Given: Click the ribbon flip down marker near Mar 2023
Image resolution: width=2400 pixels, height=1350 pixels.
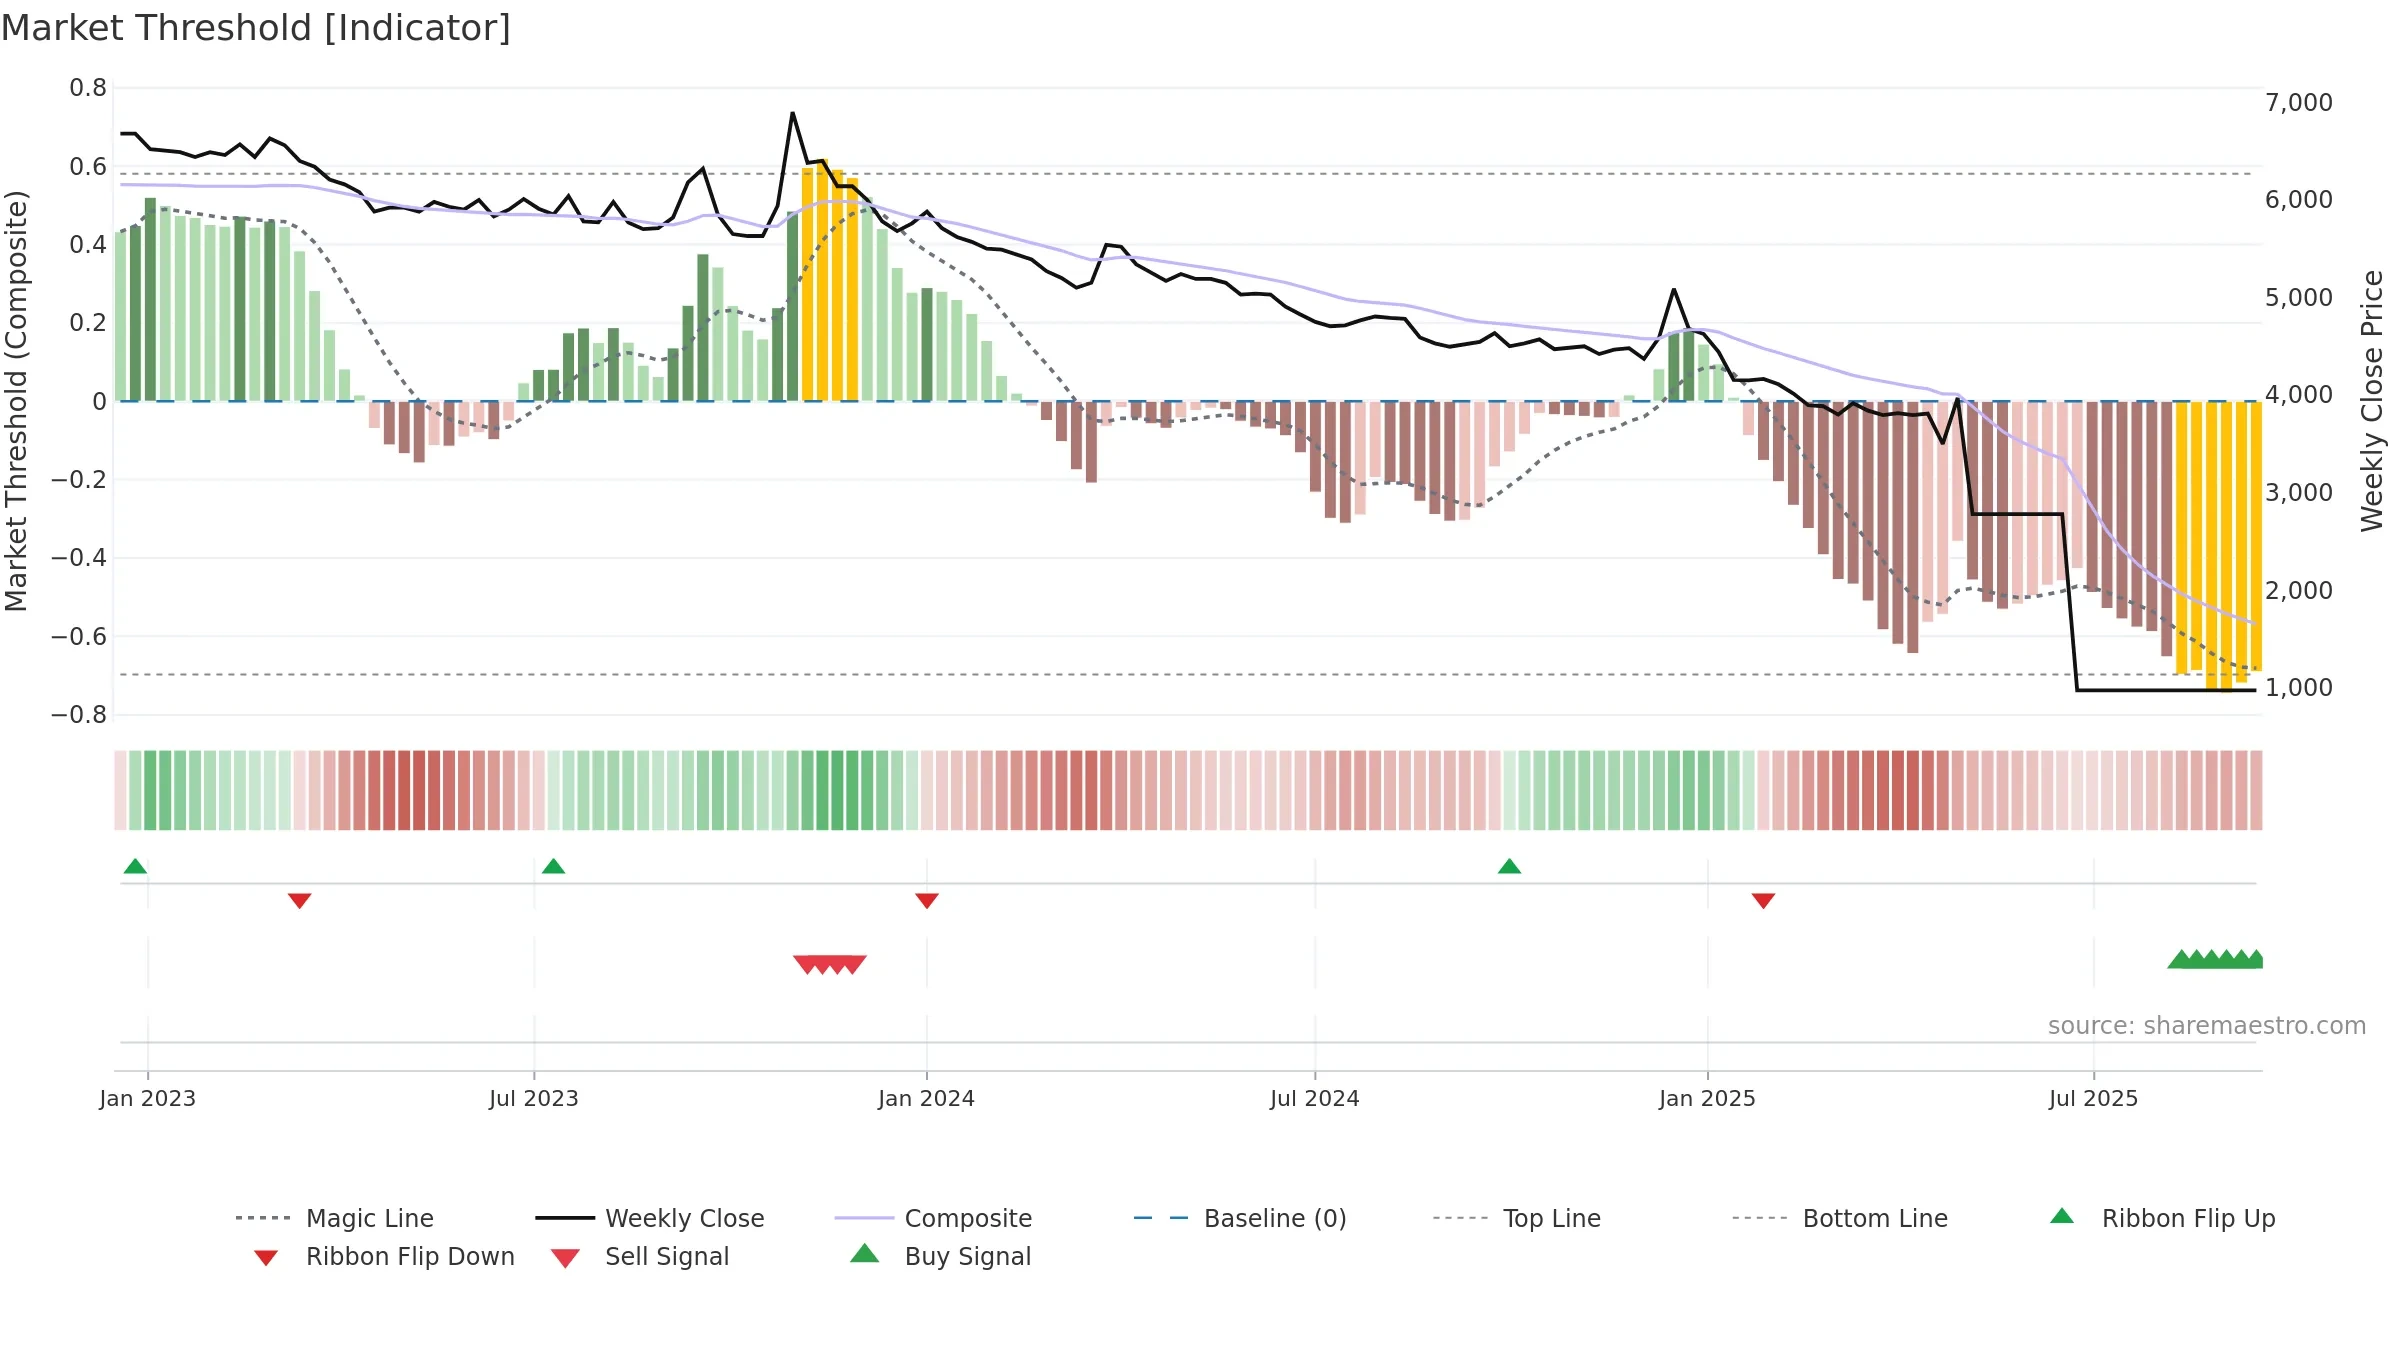Looking at the screenshot, I should click(299, 901).
